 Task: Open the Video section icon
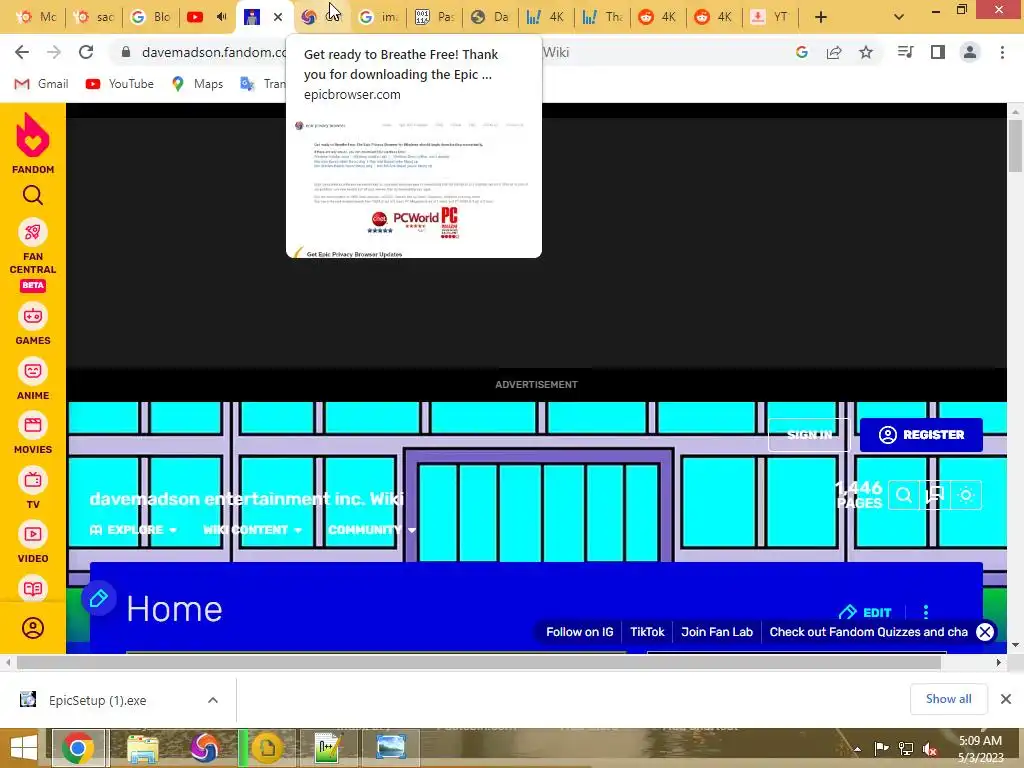[x=33, y=534]
